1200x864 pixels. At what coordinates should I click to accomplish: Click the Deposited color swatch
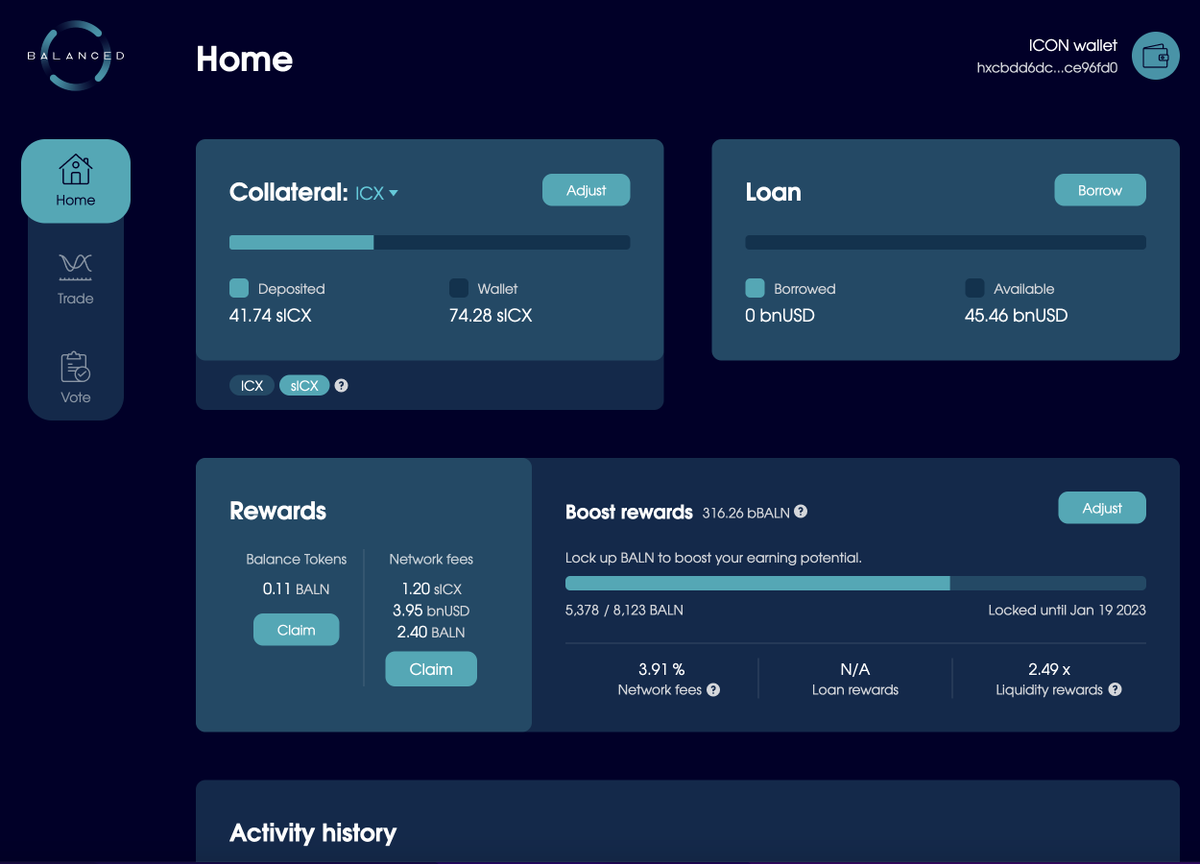pos(239,288)
